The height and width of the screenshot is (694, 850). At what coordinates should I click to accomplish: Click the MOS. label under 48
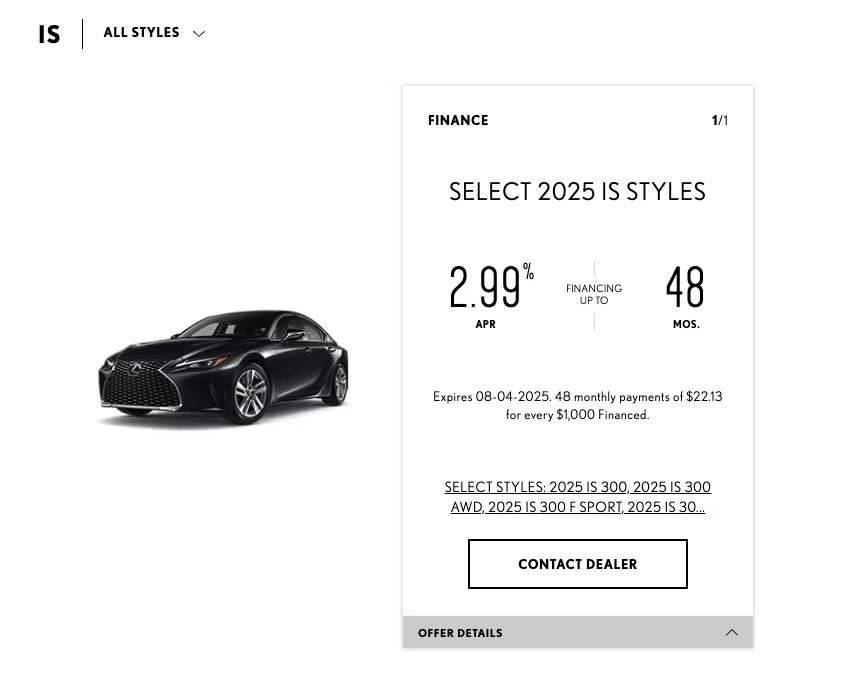click(686, 324)
